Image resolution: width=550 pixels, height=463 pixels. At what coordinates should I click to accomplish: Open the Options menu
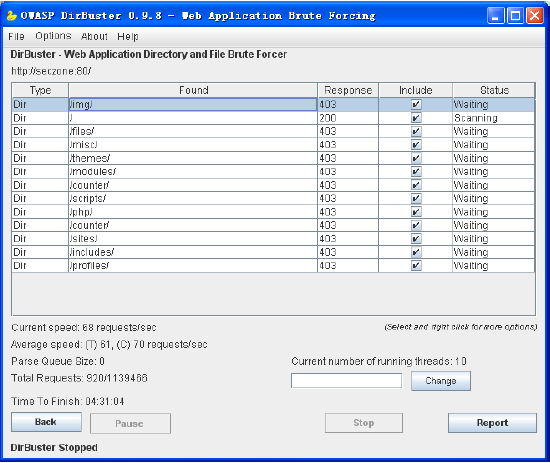53,36
